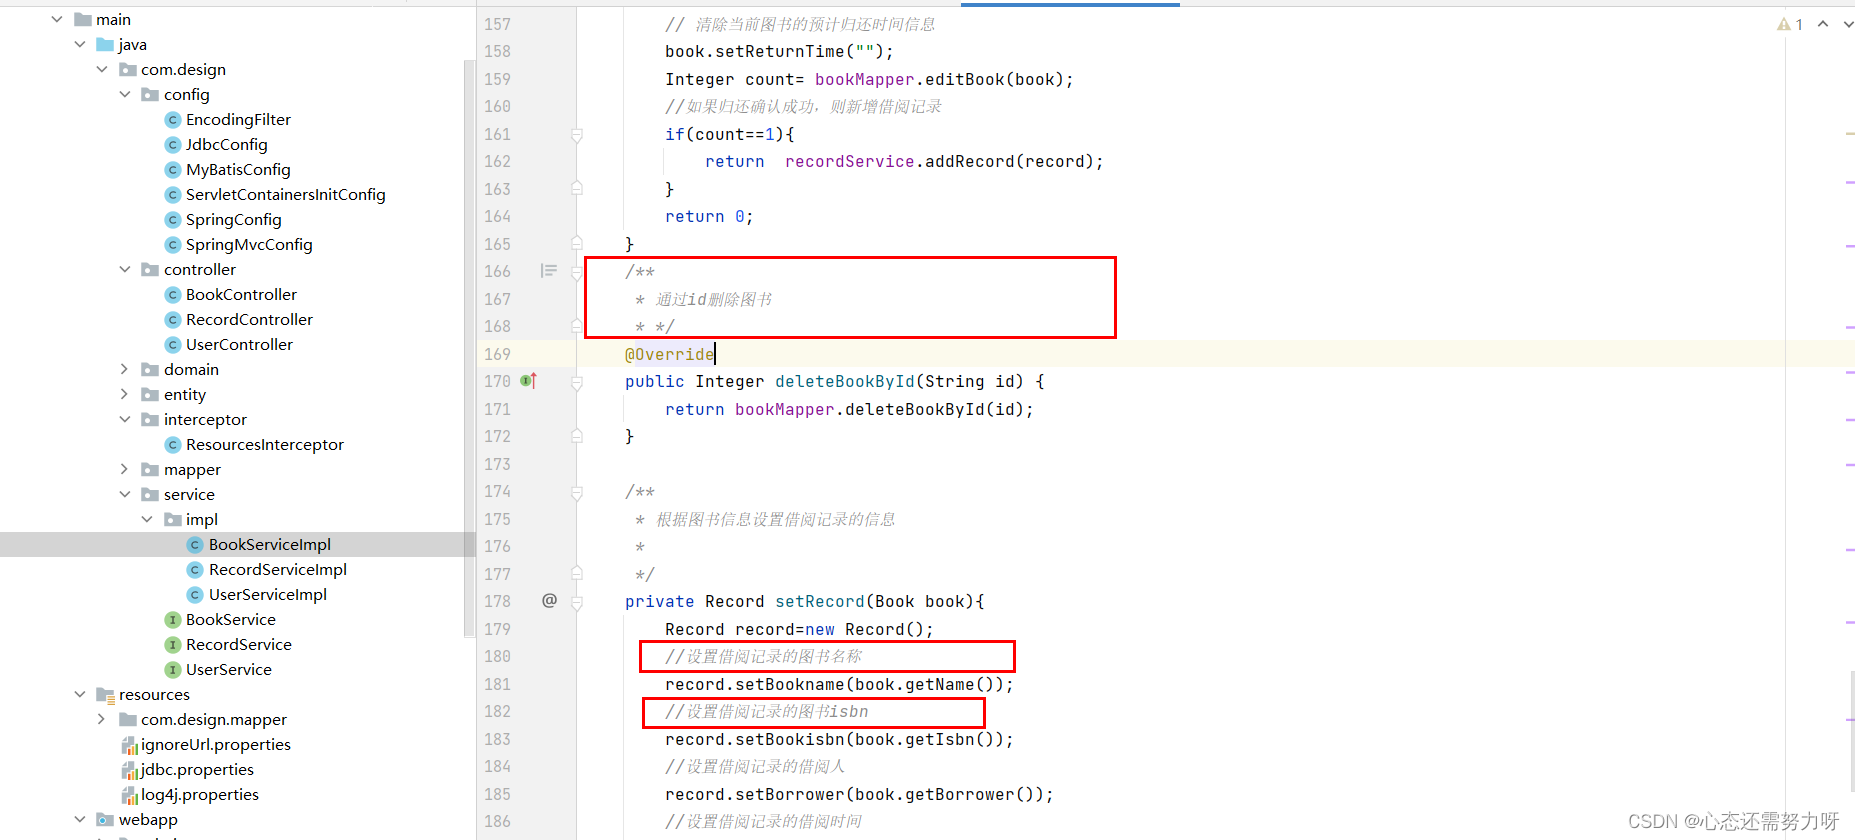Open BookController class
1855x840 pixels.
tap(241, 294)
